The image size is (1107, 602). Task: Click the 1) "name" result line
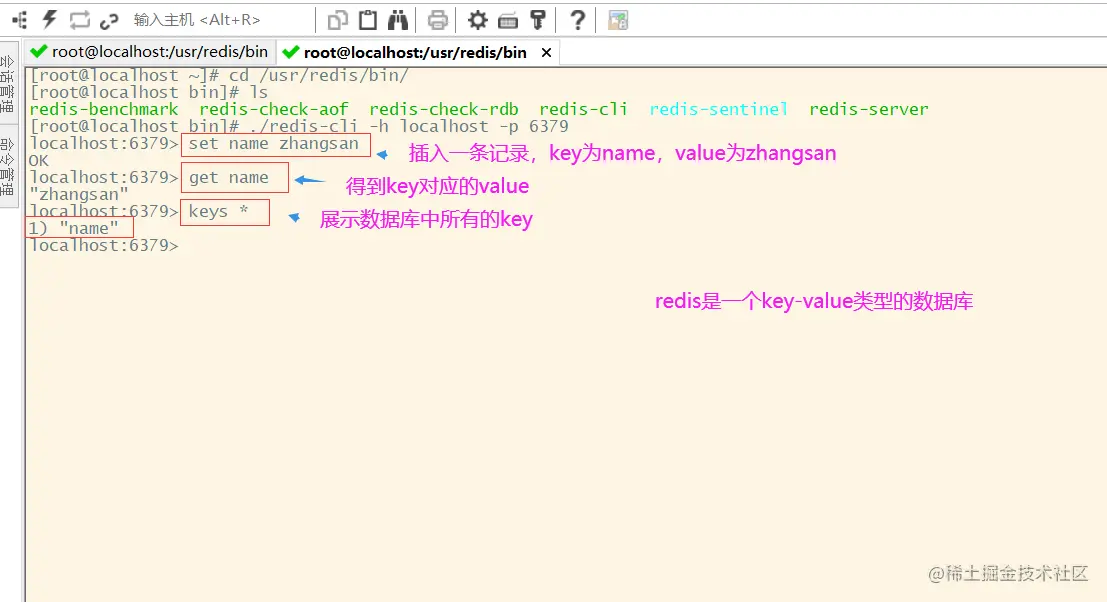73,229
